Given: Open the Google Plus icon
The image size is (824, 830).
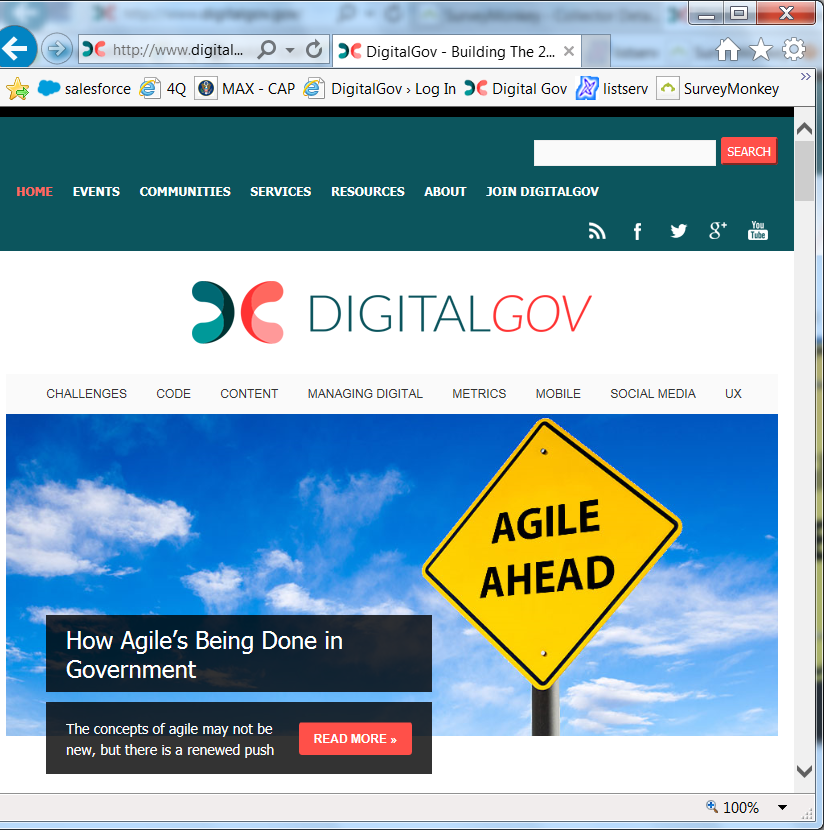Looking at the screenshot, I should [x=718, y=231].
